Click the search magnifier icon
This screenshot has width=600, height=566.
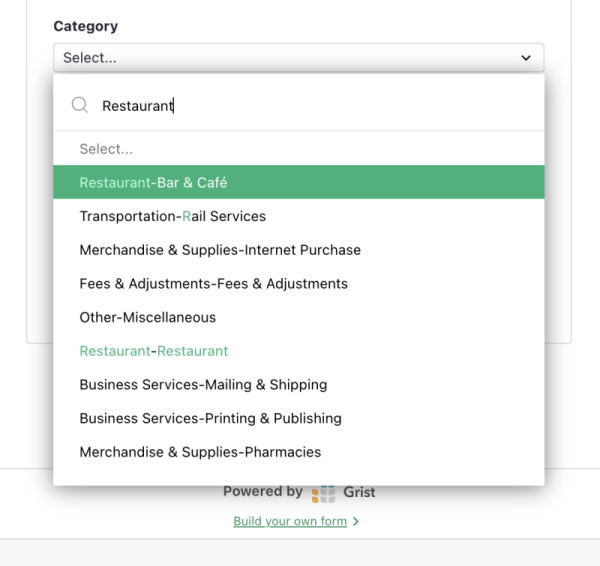coord(80,105)
